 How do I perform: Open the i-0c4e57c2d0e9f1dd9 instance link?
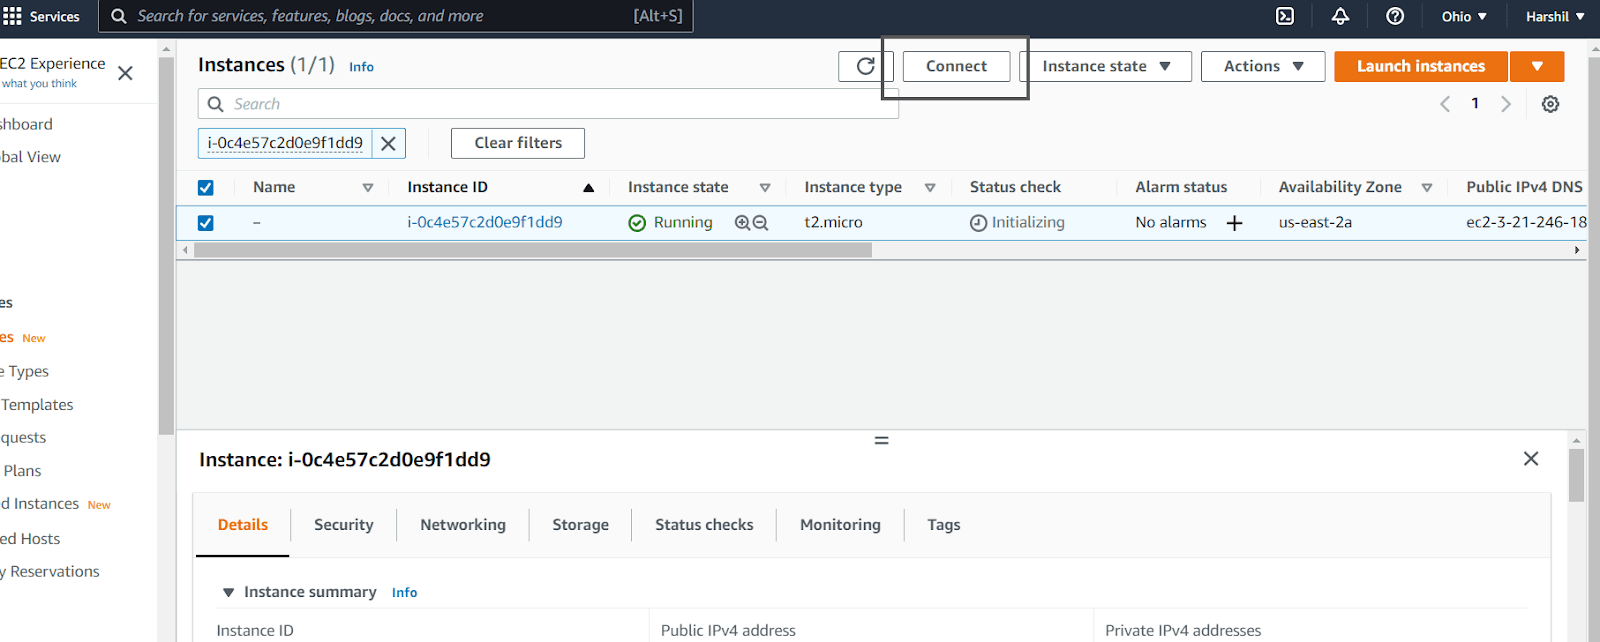point(485,222)
